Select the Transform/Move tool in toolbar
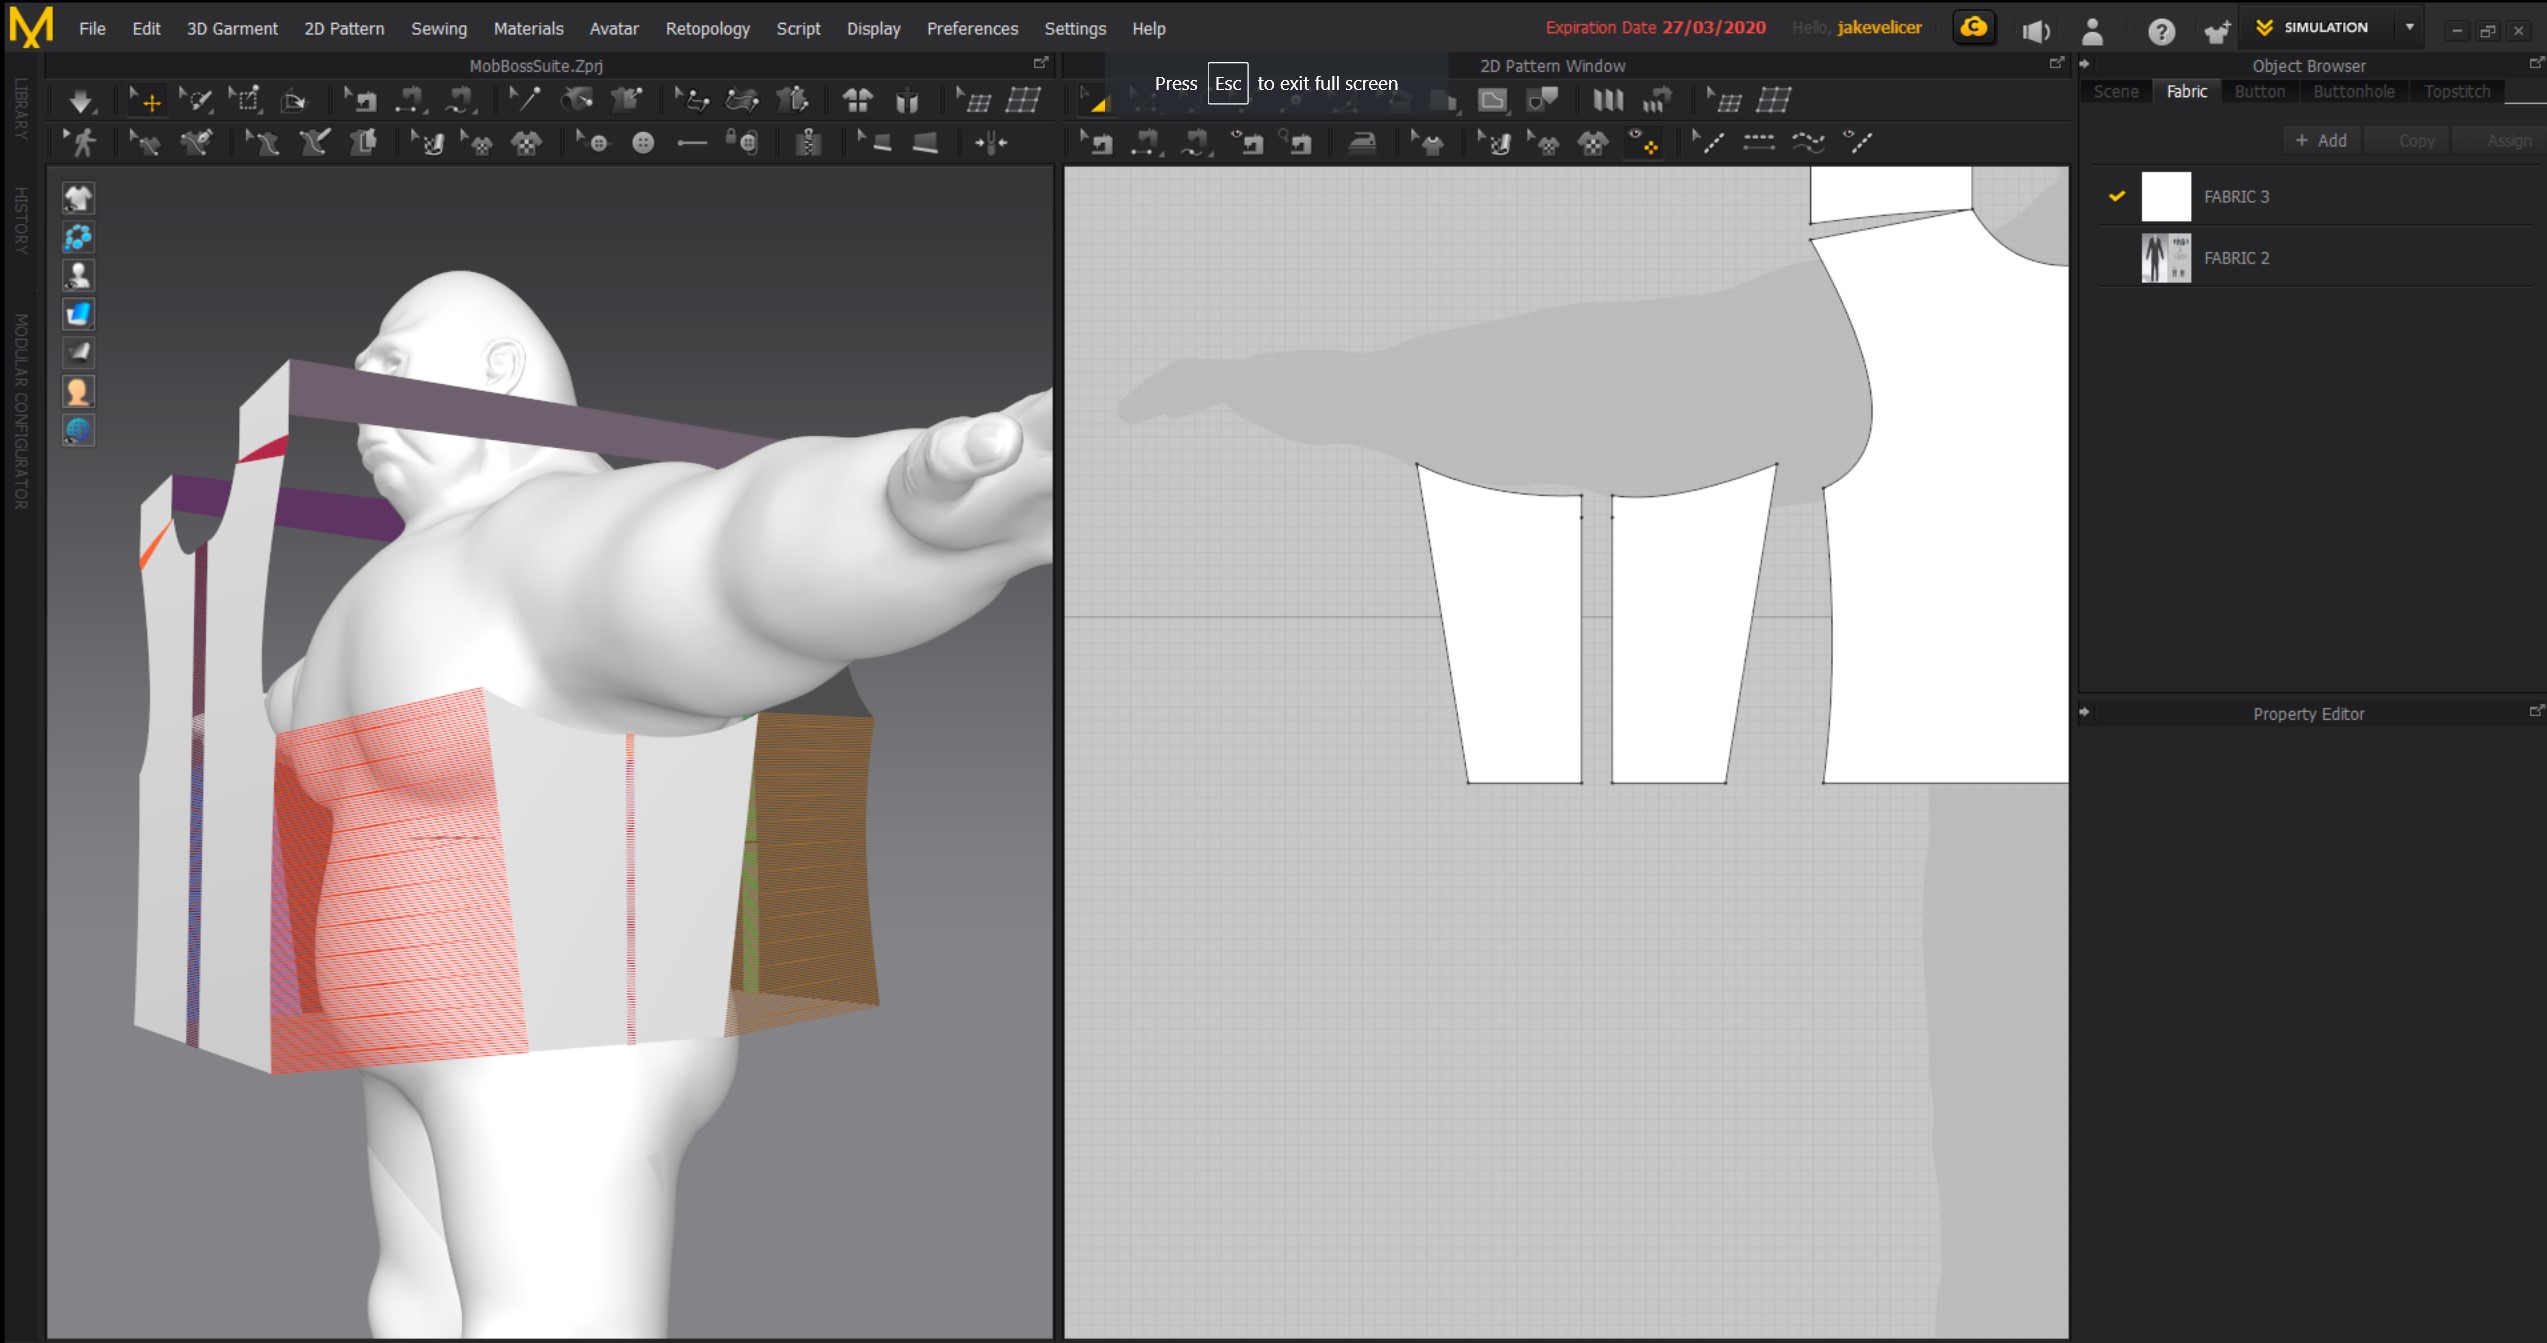 tap(148, 103)
